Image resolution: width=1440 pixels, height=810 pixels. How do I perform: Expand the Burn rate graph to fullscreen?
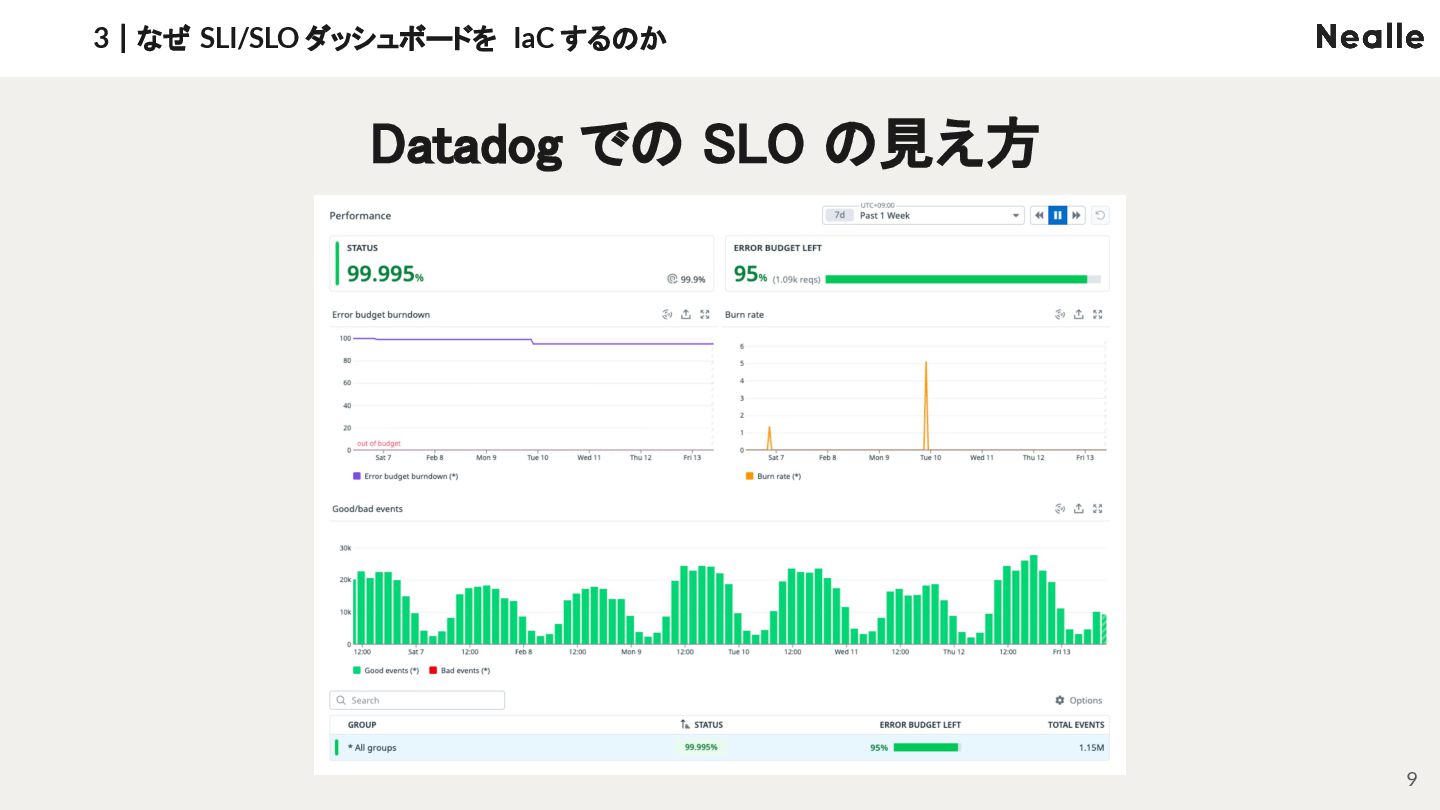[1098, 314]
